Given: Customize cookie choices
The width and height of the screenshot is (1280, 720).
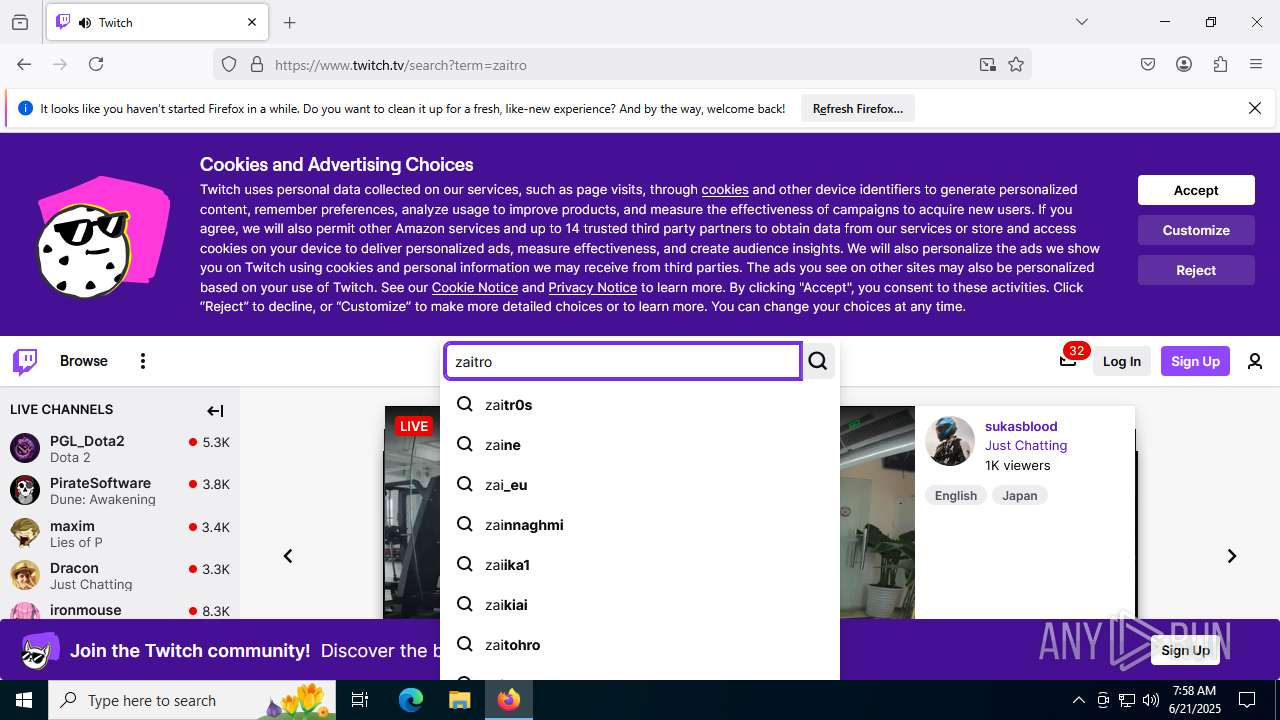Looking at the screenshot, I should point(1196,230).
